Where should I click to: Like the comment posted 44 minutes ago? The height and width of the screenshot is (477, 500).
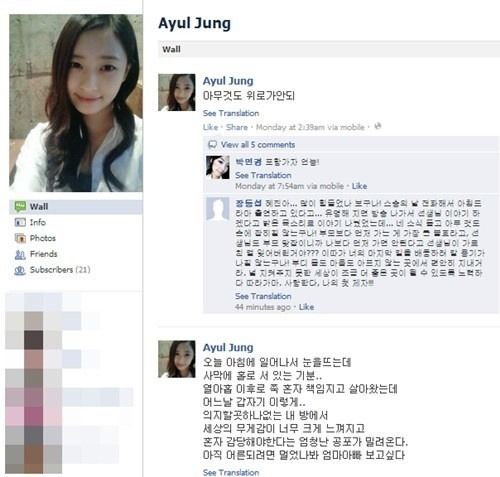306,307
